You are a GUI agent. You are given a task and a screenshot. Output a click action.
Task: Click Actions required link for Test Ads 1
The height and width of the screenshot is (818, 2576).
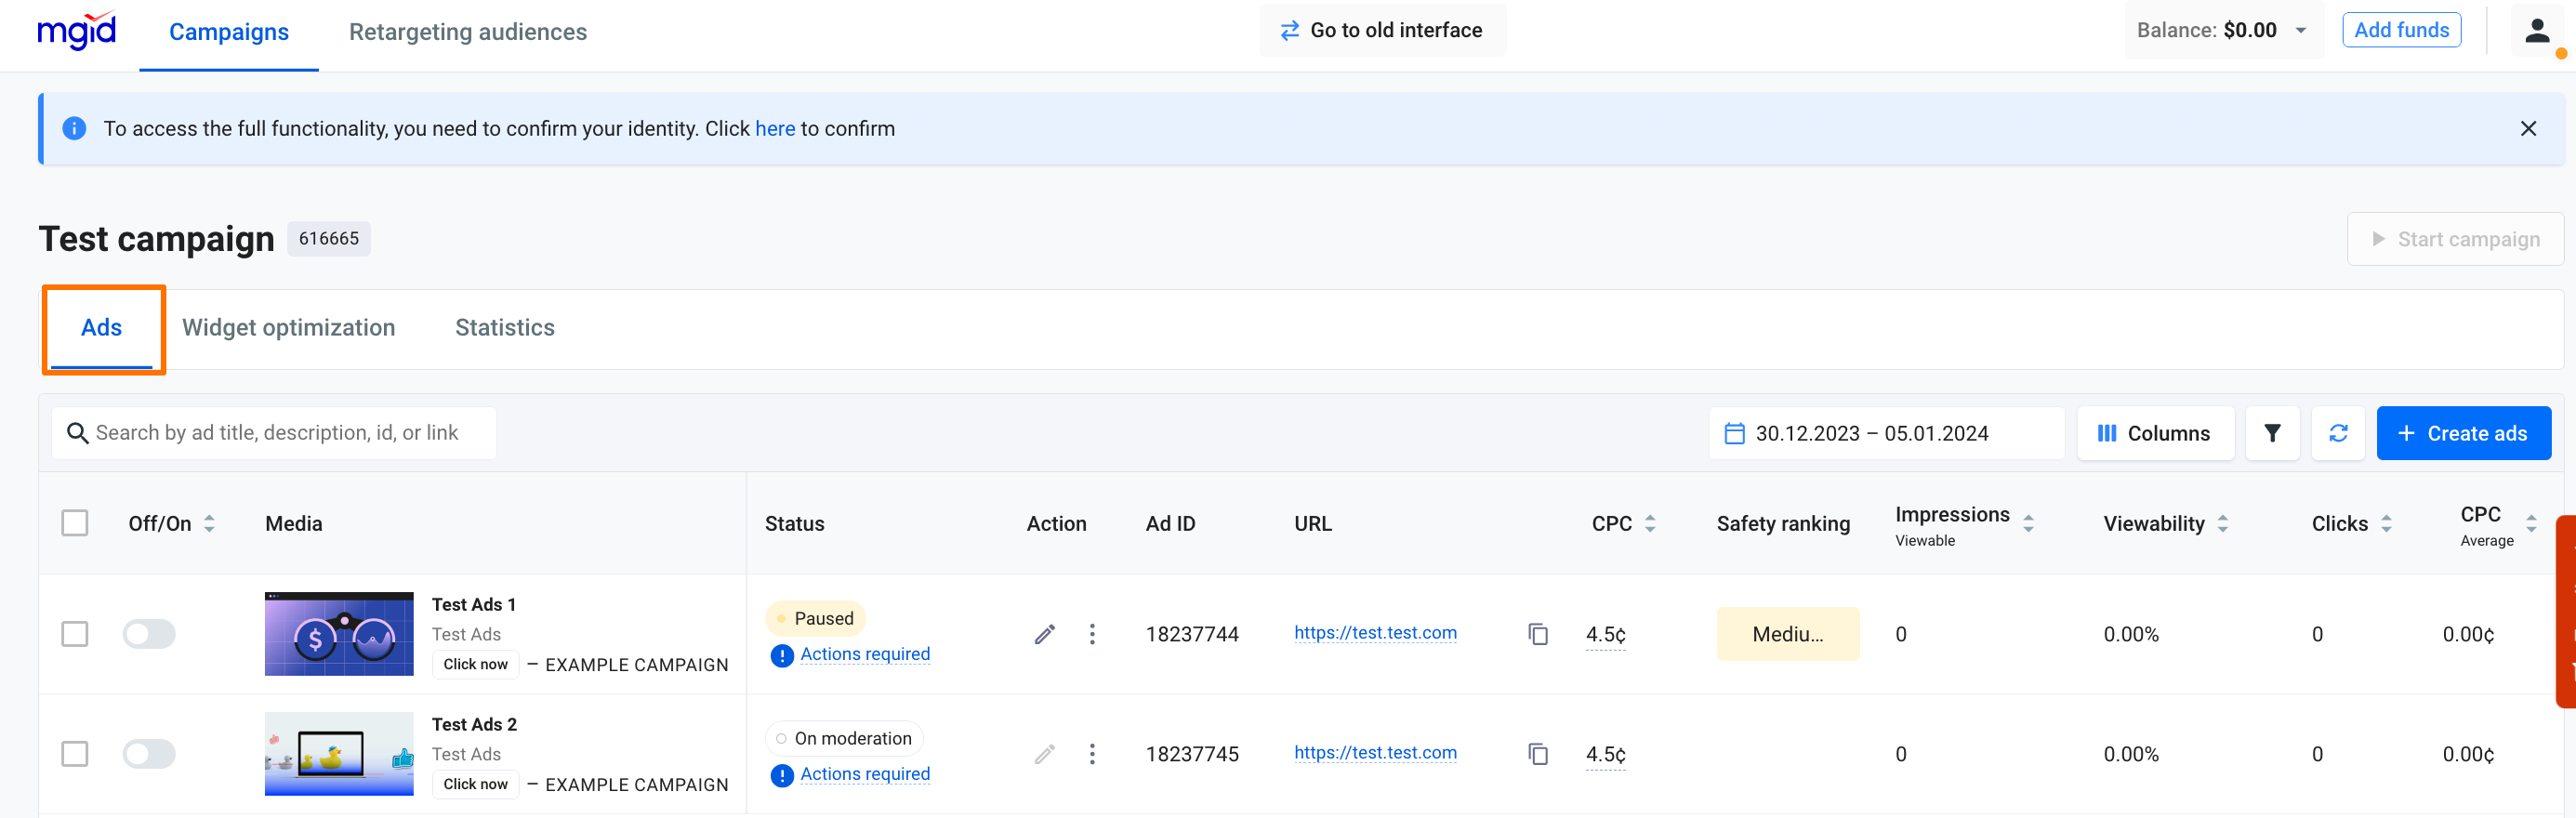pyautogui.click(x=864, y=654)
